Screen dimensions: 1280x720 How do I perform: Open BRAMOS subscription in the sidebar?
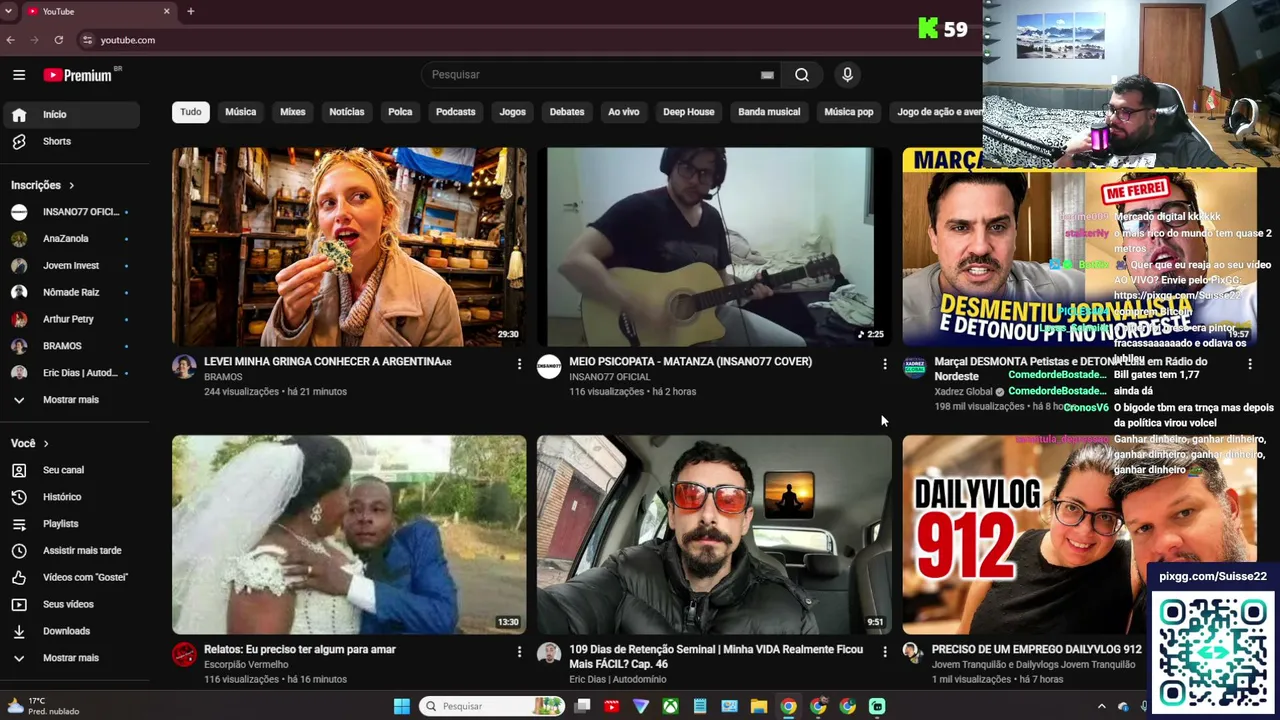click(x=70, y=346)
